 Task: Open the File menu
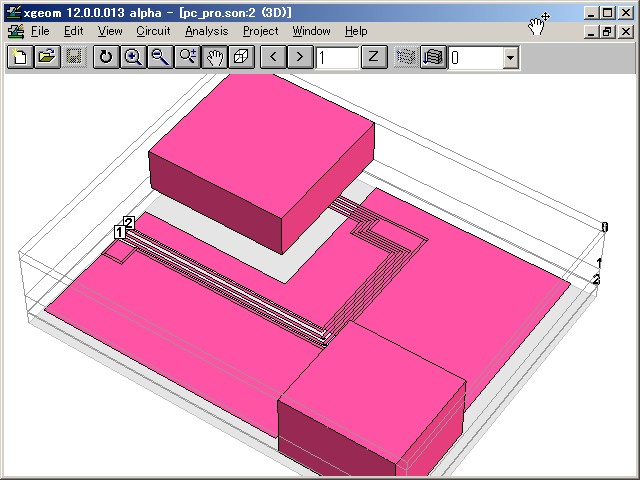(x=40, y=31)
